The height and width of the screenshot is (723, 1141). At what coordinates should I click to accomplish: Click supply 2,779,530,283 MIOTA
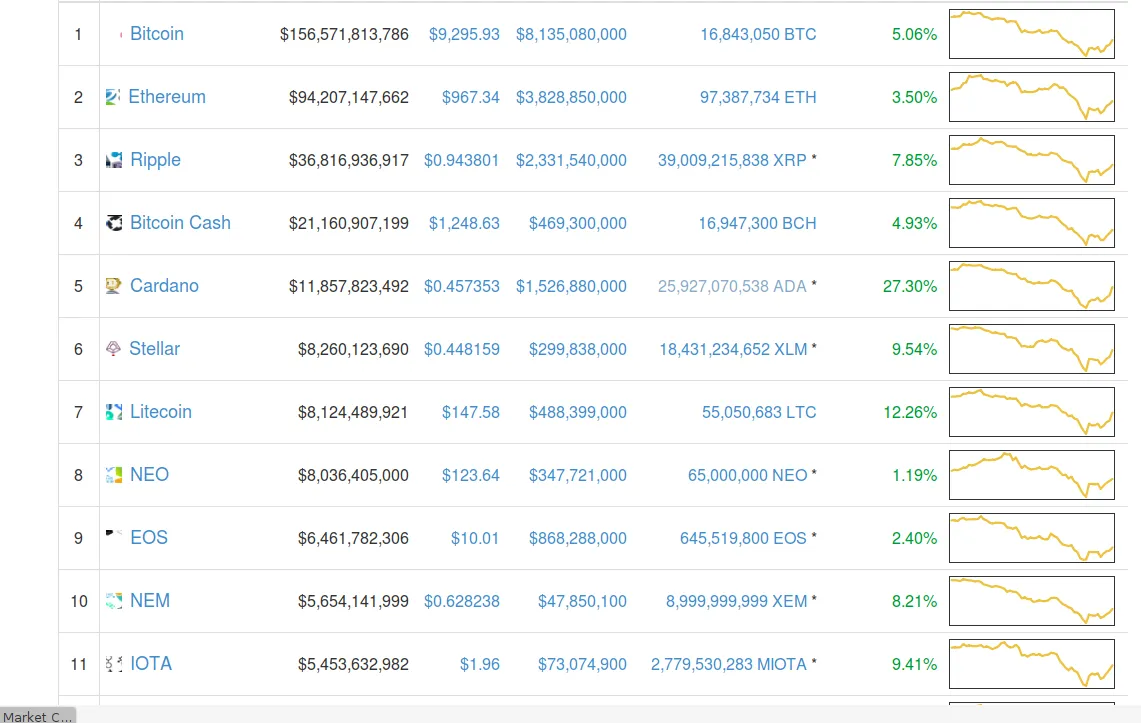coord(728,664)
